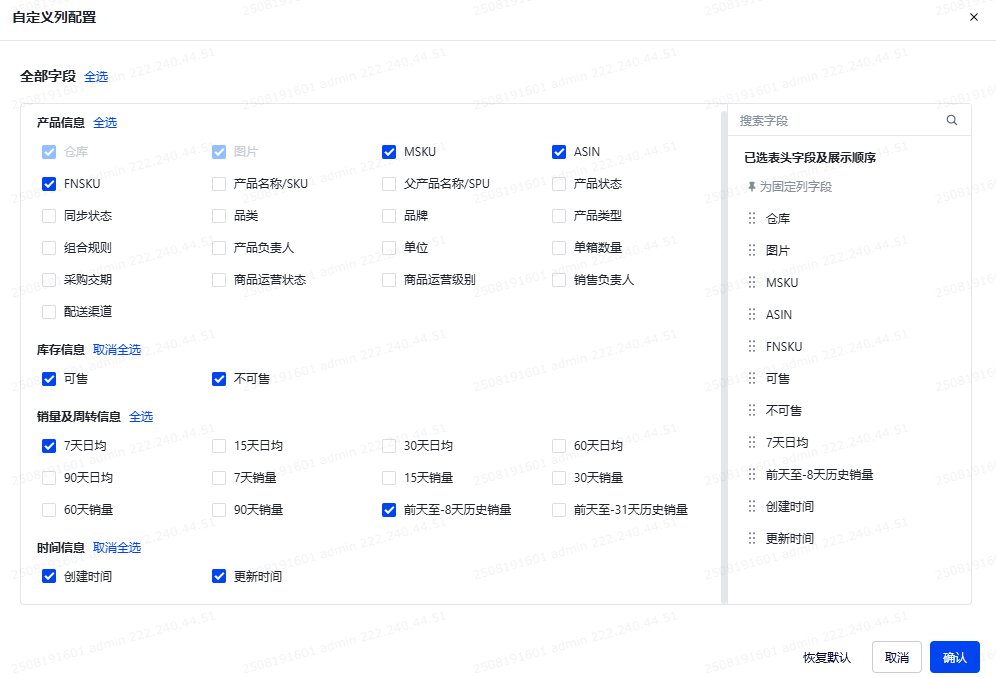
Task: Uncheck the 更新时间 checkbox
Action: click(219, 576)
